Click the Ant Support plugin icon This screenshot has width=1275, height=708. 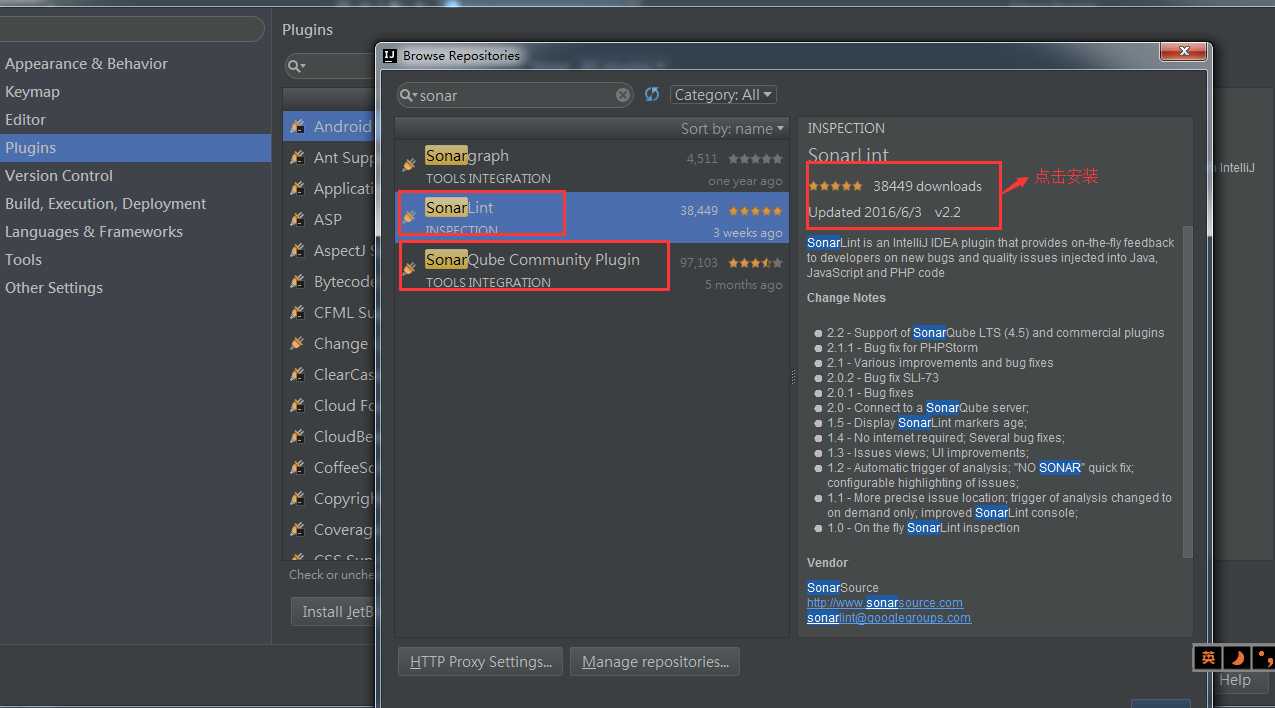click(x=297, y=157)
